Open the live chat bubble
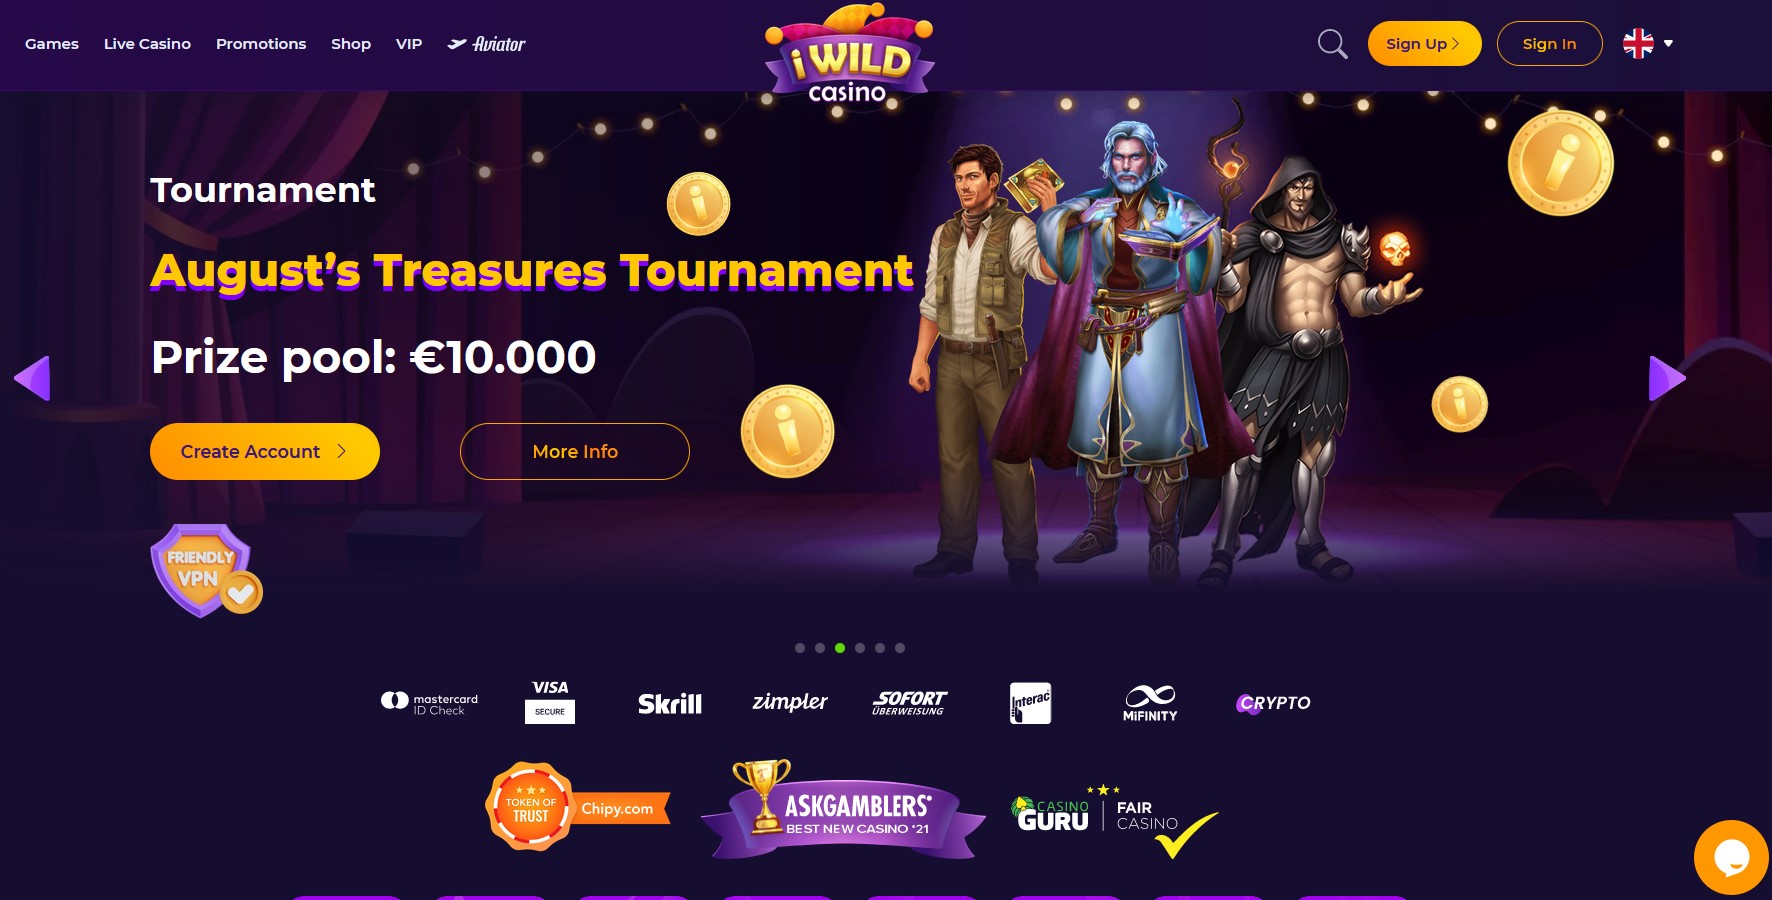Image resolution: width=1772 pixels, height=900 pixels. point(1731,857)
